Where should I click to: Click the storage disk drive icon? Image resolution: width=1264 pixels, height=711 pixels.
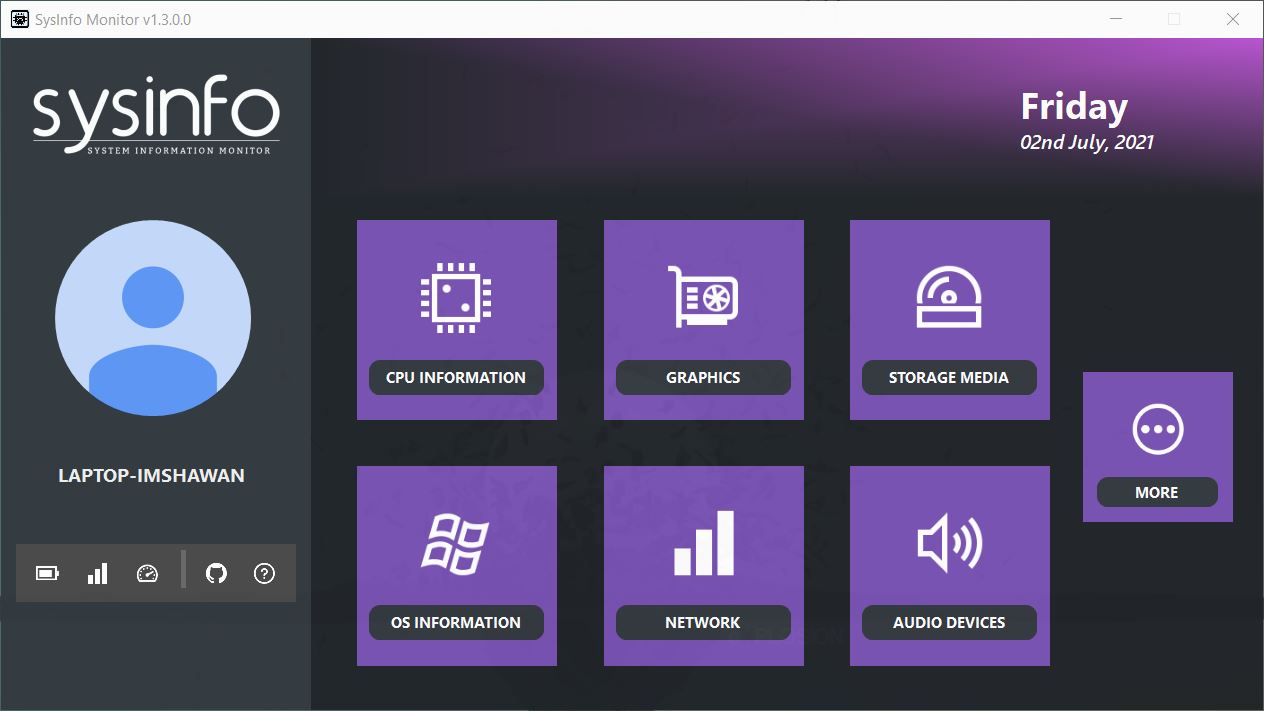[x=949, y=297]
